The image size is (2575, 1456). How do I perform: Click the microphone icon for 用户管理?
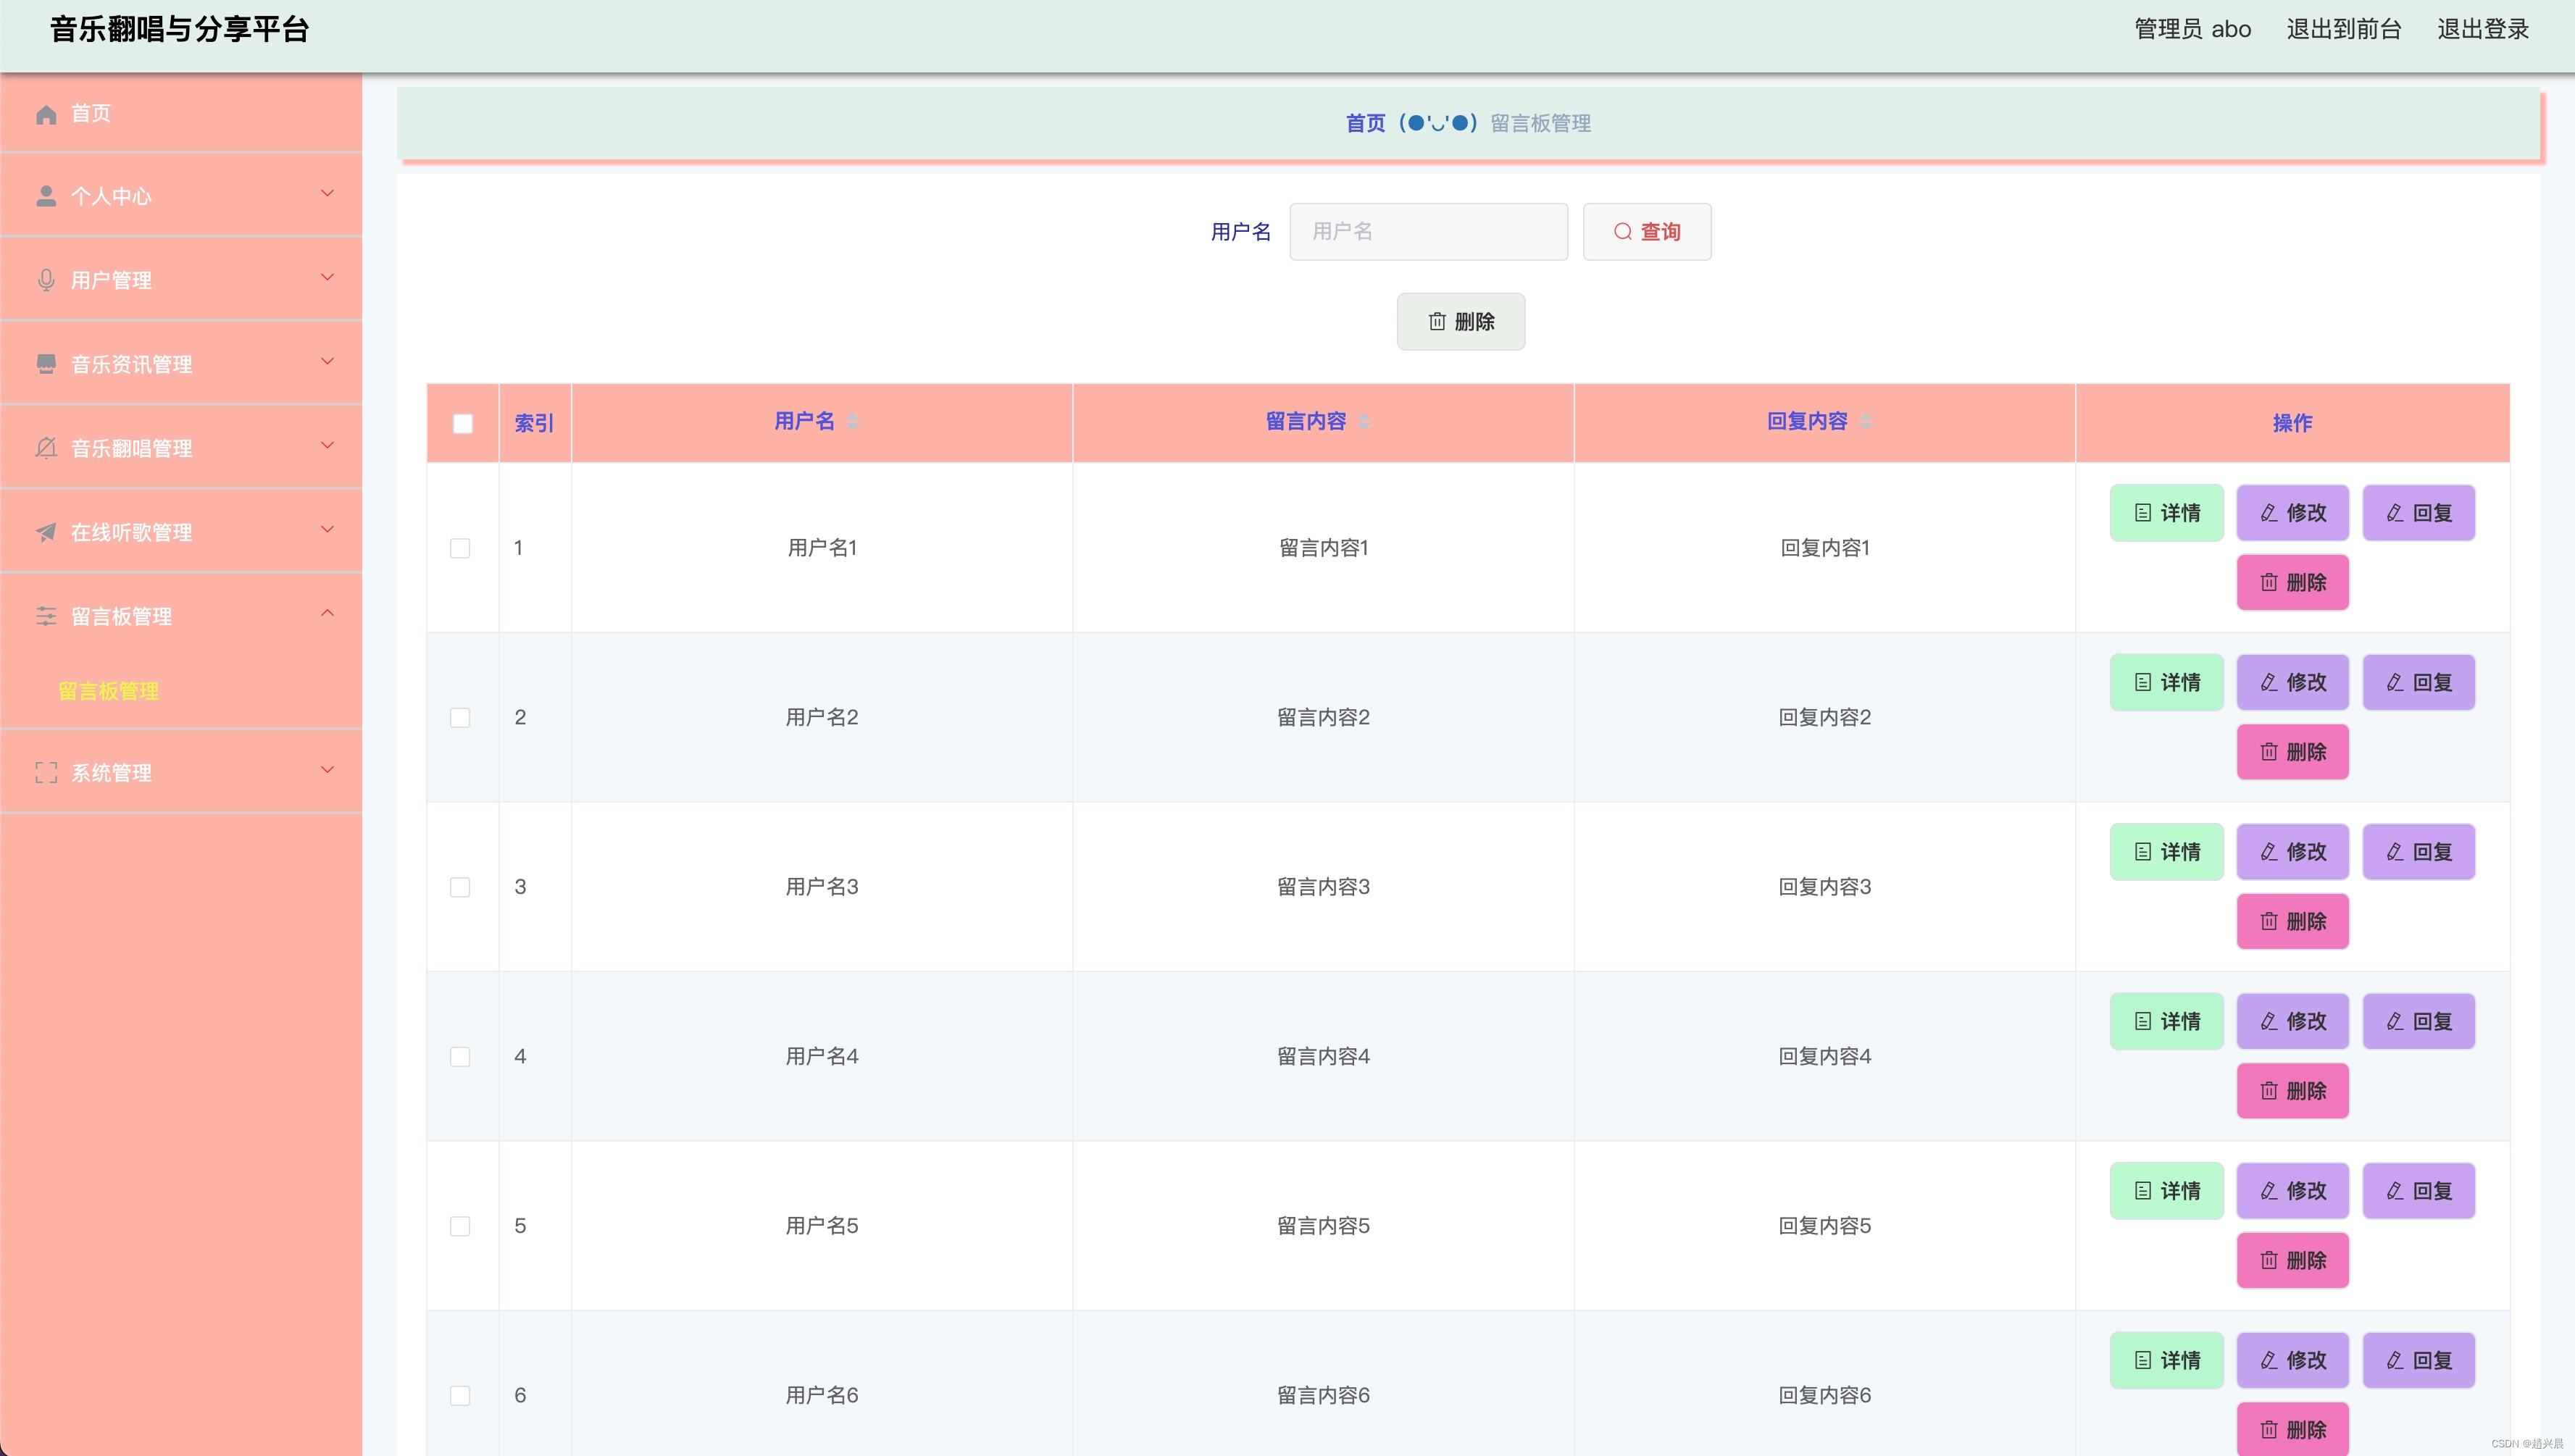click(46, 280)
